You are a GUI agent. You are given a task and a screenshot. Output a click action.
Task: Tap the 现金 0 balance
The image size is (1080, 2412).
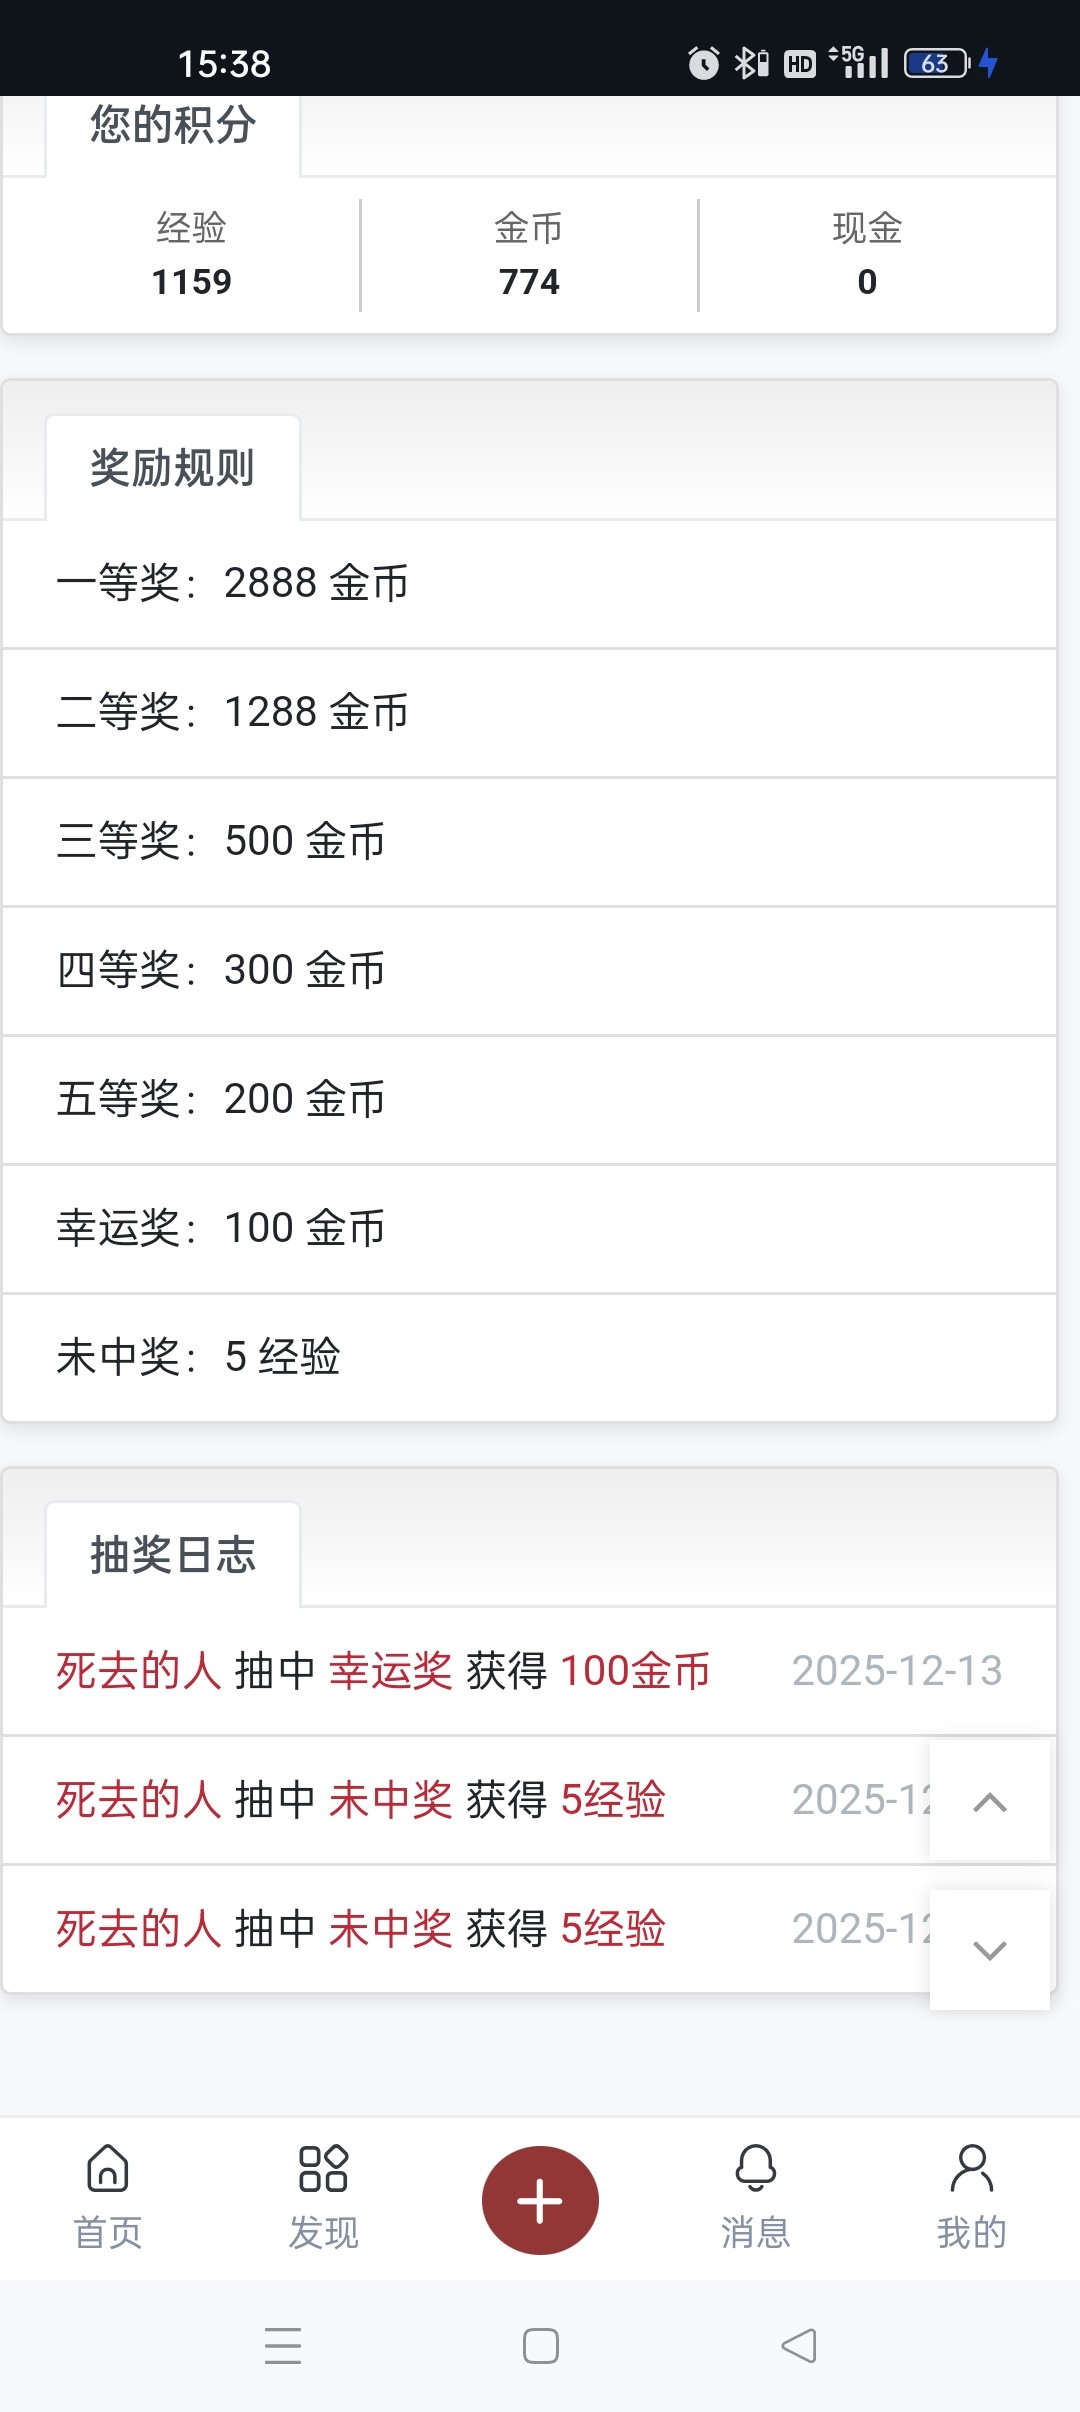click(867, 255)
